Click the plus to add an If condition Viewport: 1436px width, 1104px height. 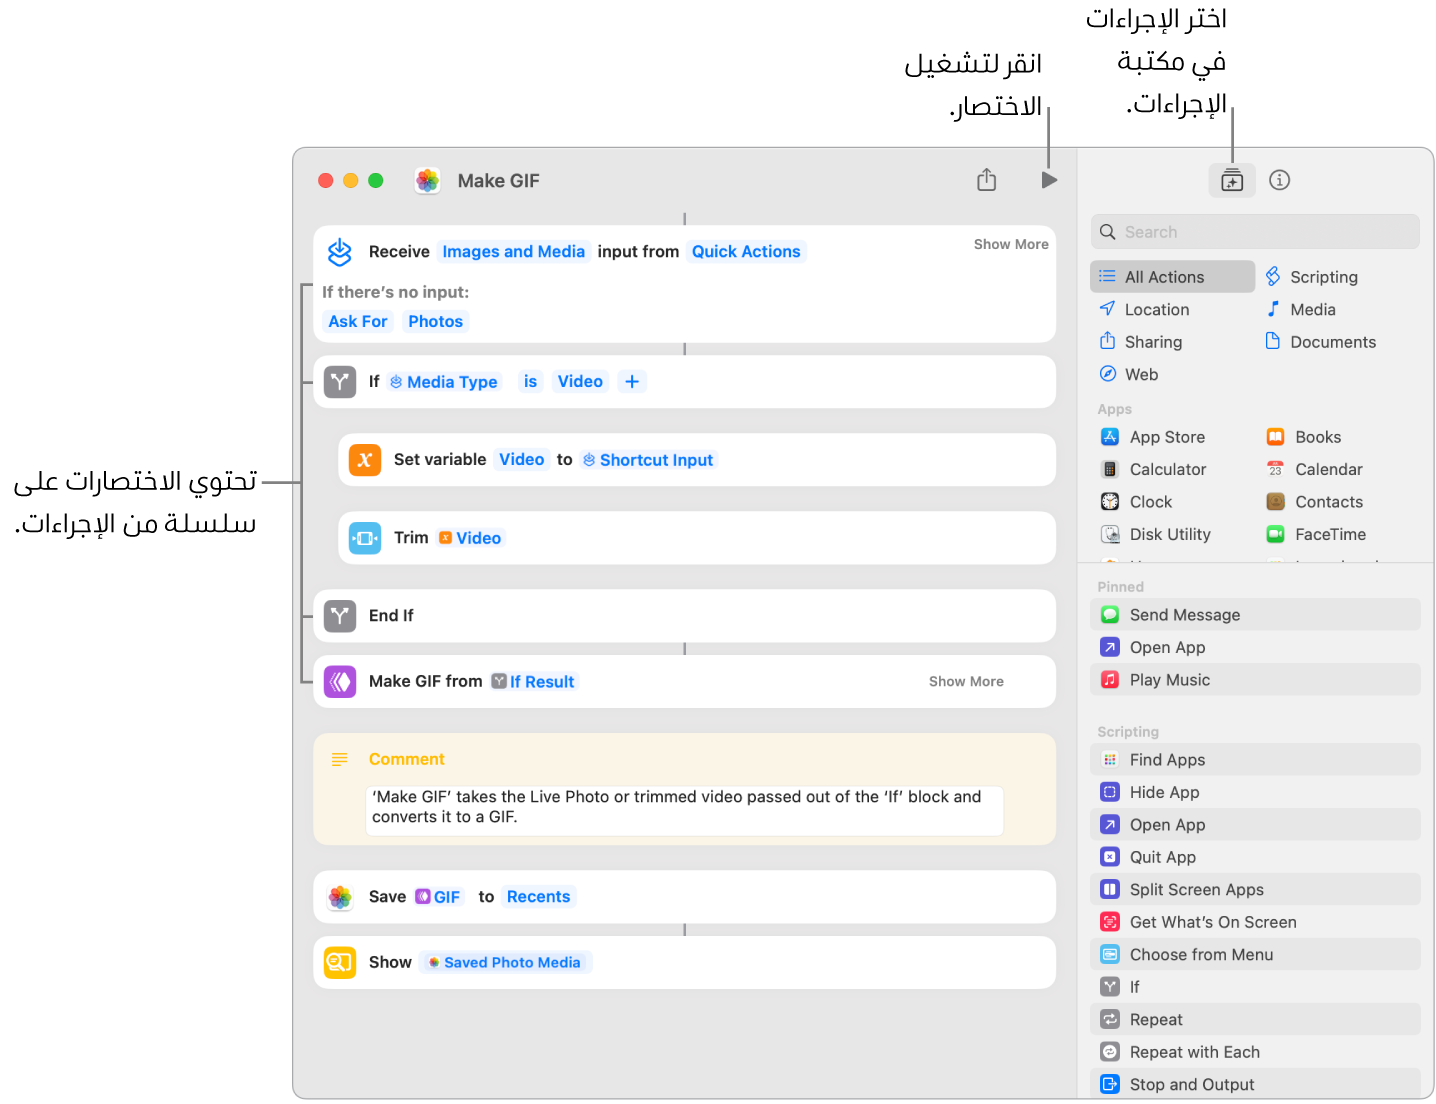(x=632, y=381)
